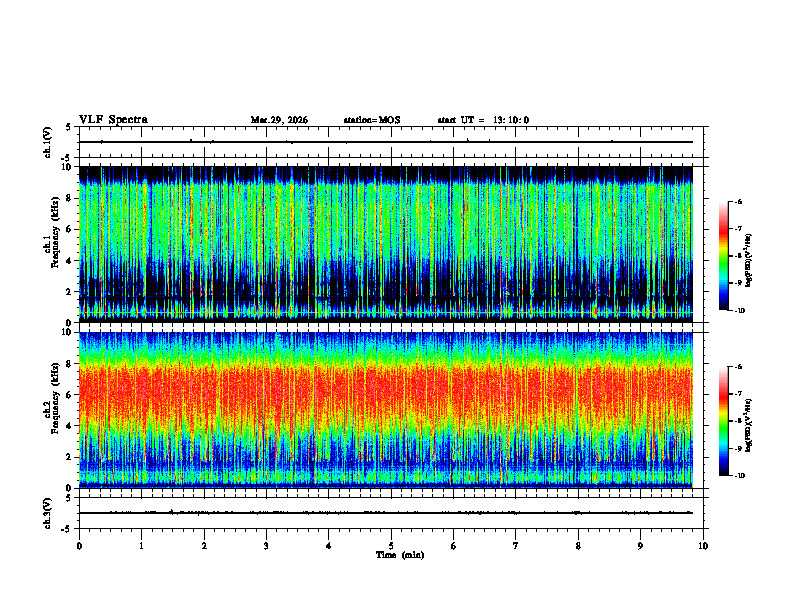Click the "ch.1(V)" waveform axis label
The height and width of the screenshot is (612, 792).
pos(48,142)
